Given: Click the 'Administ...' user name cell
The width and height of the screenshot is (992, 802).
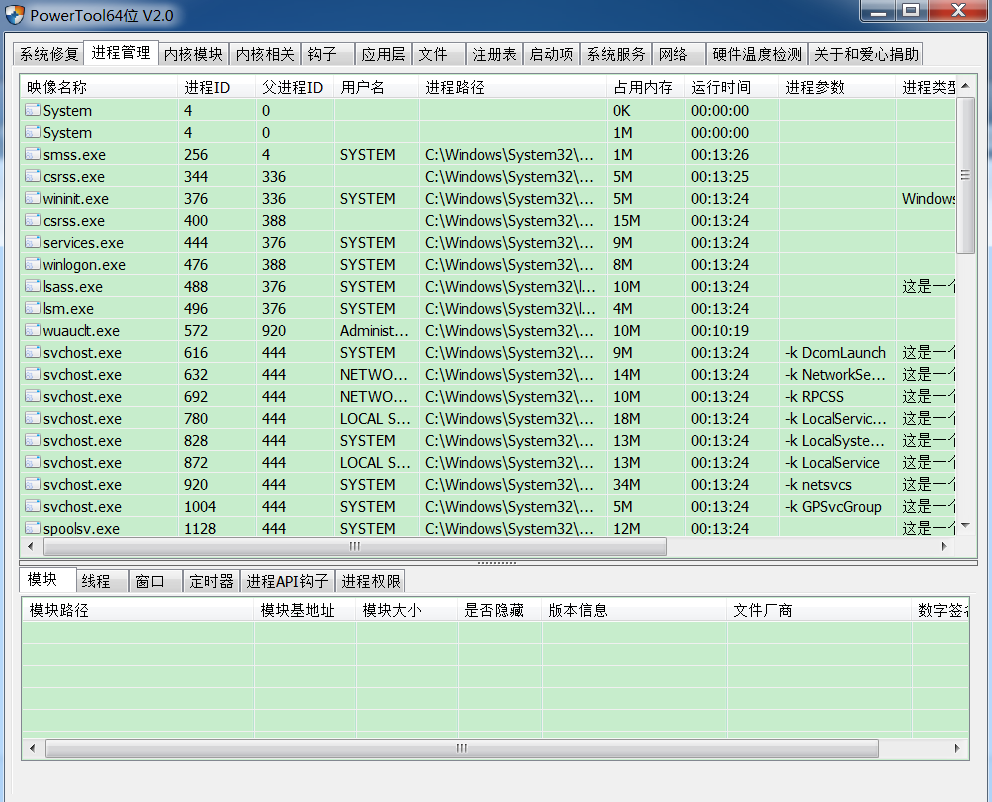Looking at the screenshot, I should 376,330.
